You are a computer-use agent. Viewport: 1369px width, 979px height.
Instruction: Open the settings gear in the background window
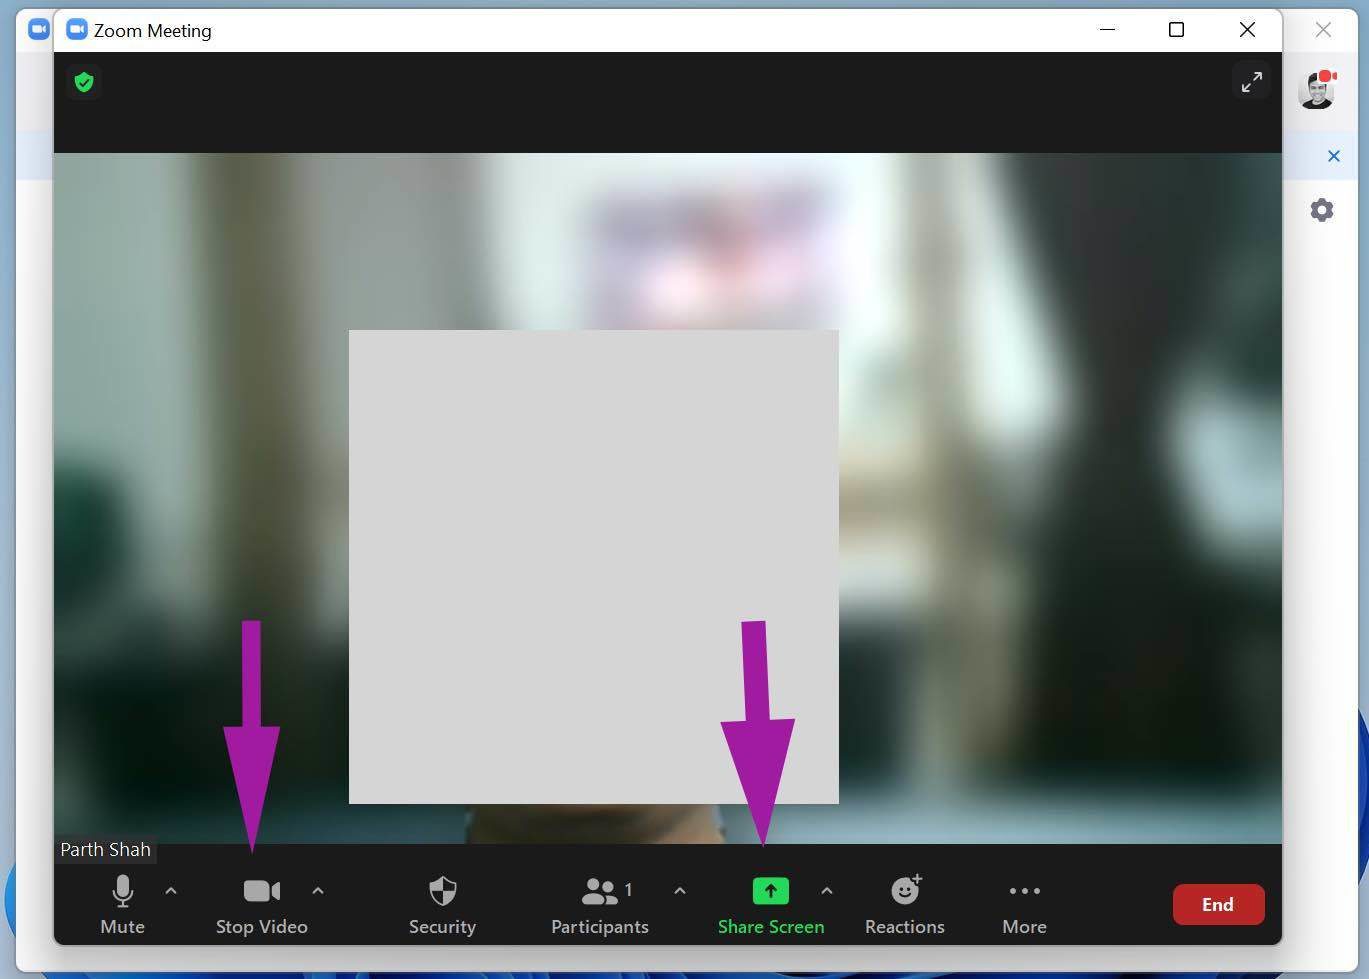click(1322, 210)
